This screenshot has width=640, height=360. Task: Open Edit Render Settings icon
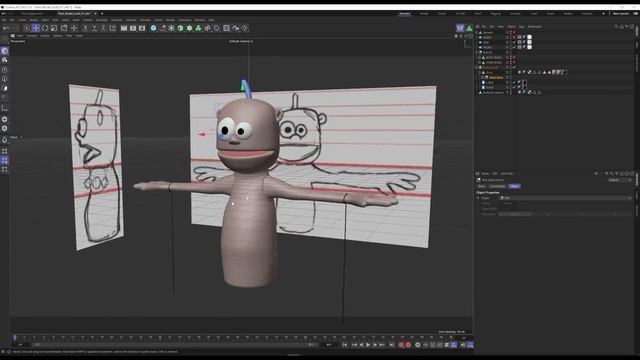[x=142, y=28]
